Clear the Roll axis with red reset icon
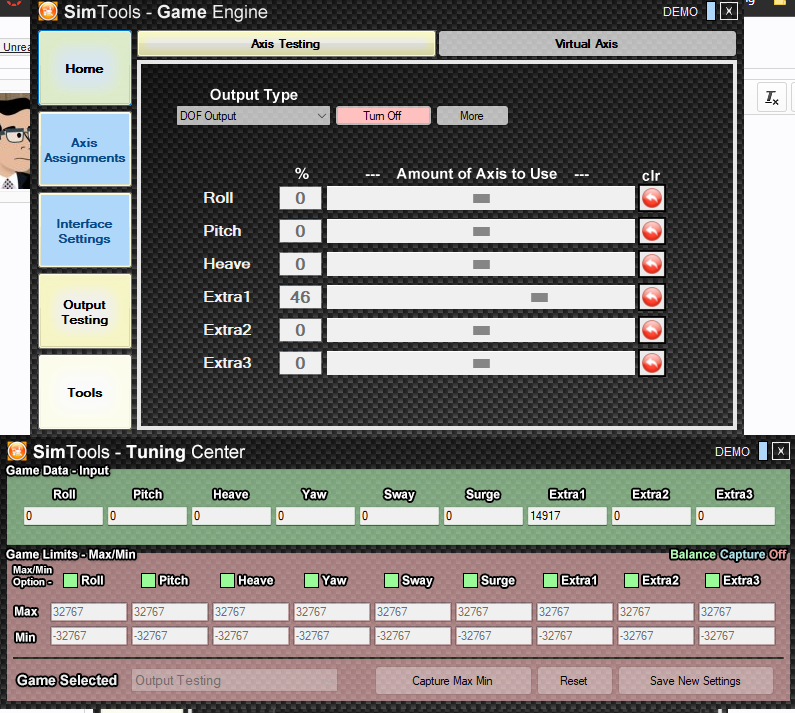Screen dimensions: 795x713 point(652,198)
